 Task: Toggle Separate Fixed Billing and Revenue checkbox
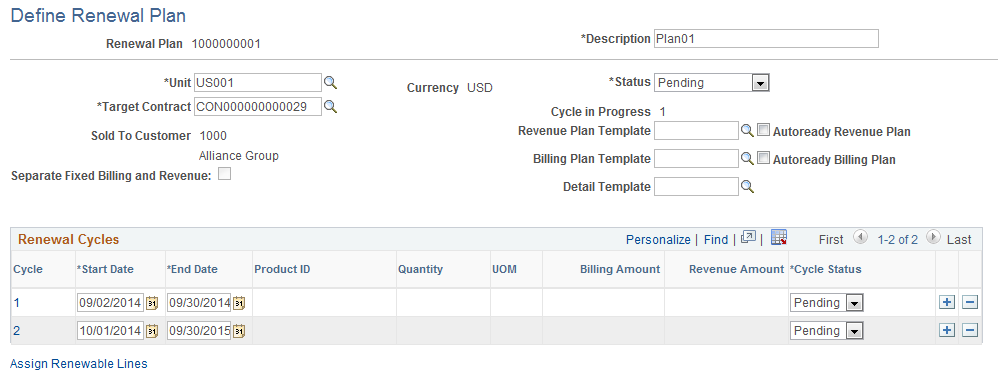(x=224, y=174)
